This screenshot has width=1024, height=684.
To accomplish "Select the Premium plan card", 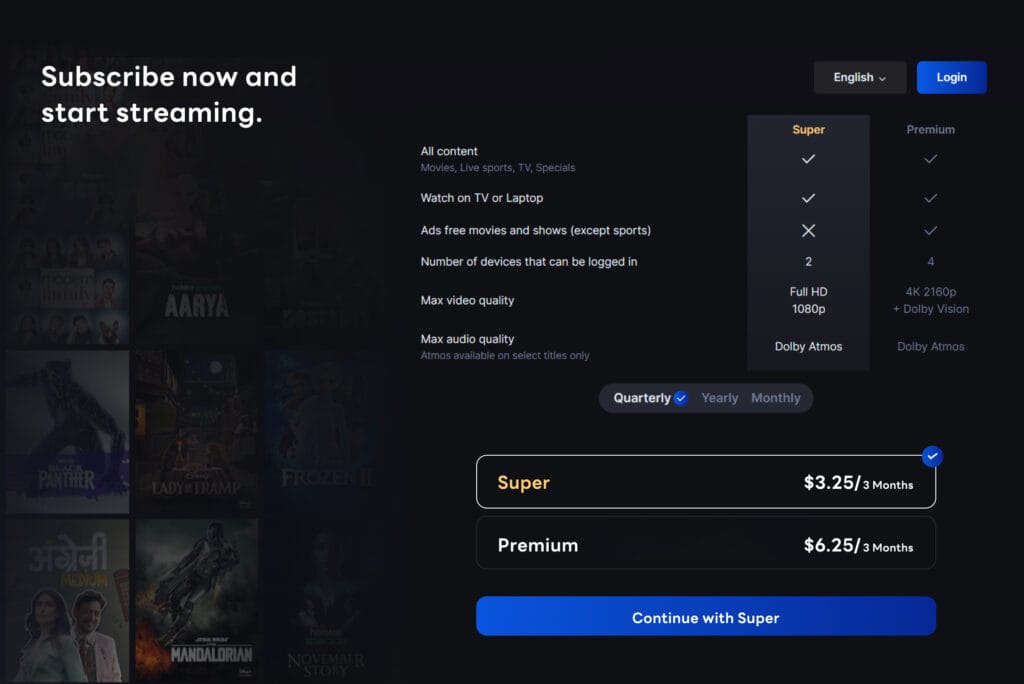I will [706, 544].
